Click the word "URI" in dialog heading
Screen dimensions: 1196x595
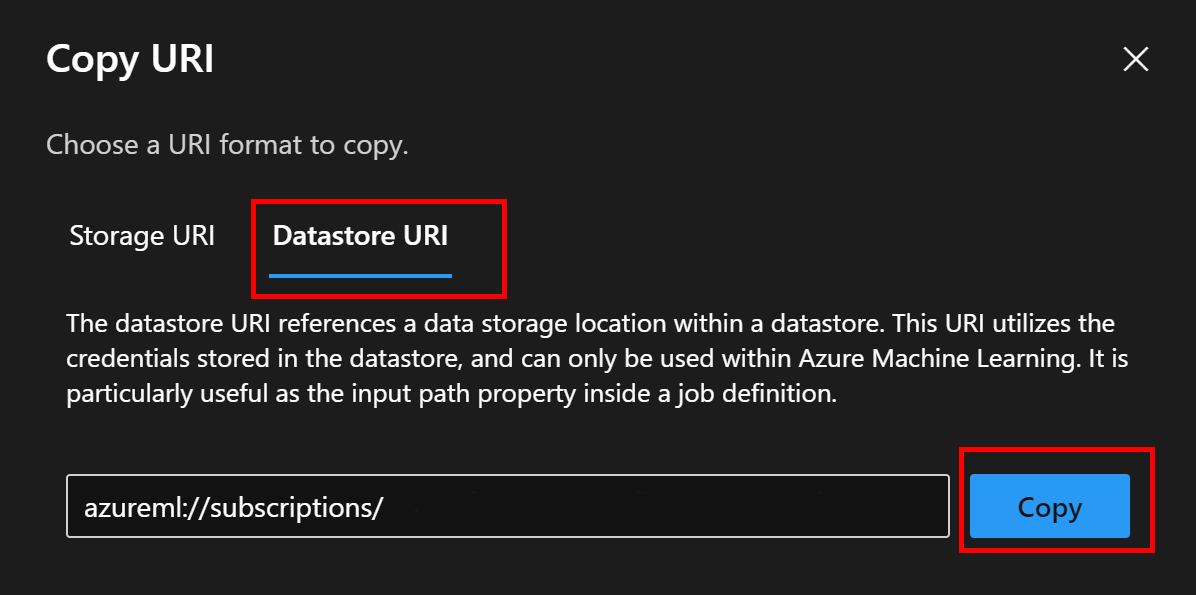pos(181,59)
